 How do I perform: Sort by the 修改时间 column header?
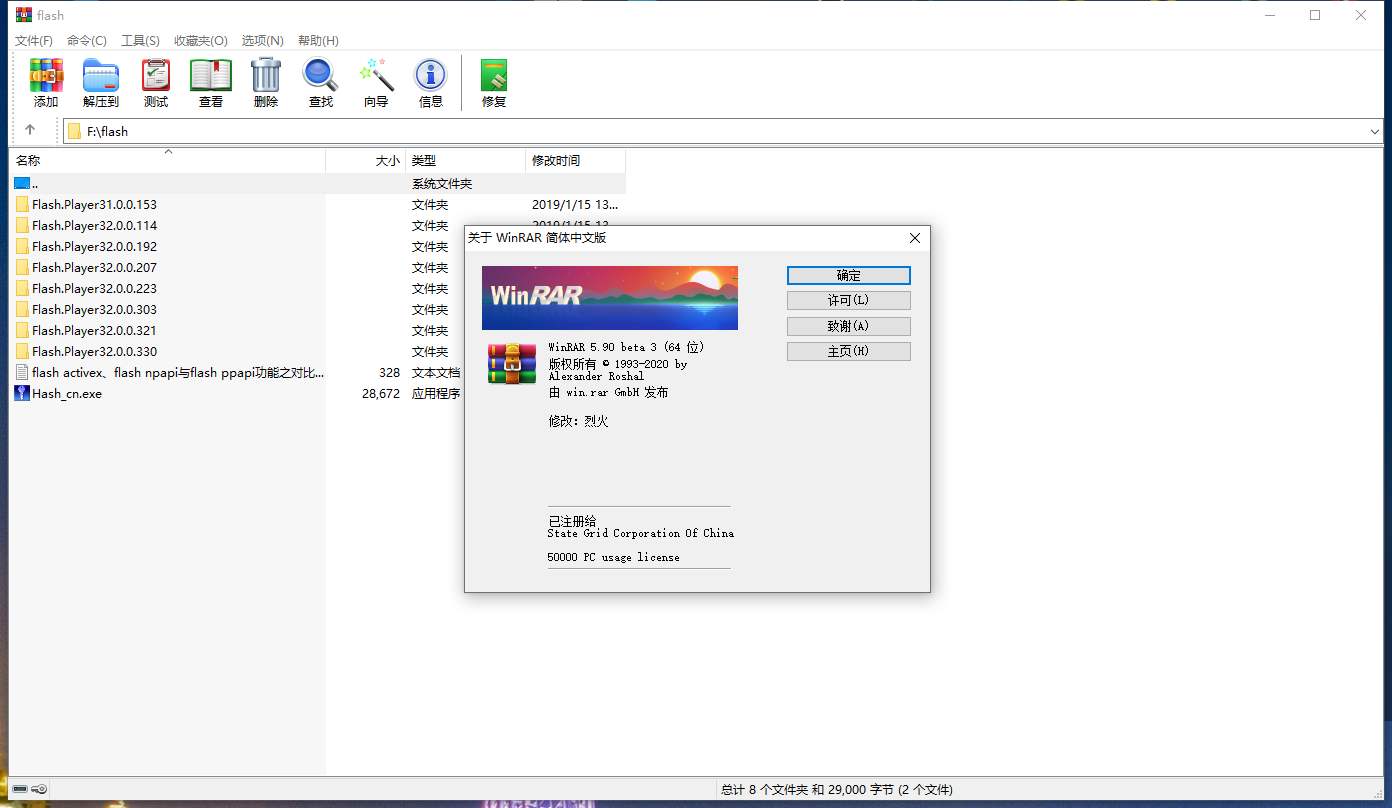click(x=575, y=160)
